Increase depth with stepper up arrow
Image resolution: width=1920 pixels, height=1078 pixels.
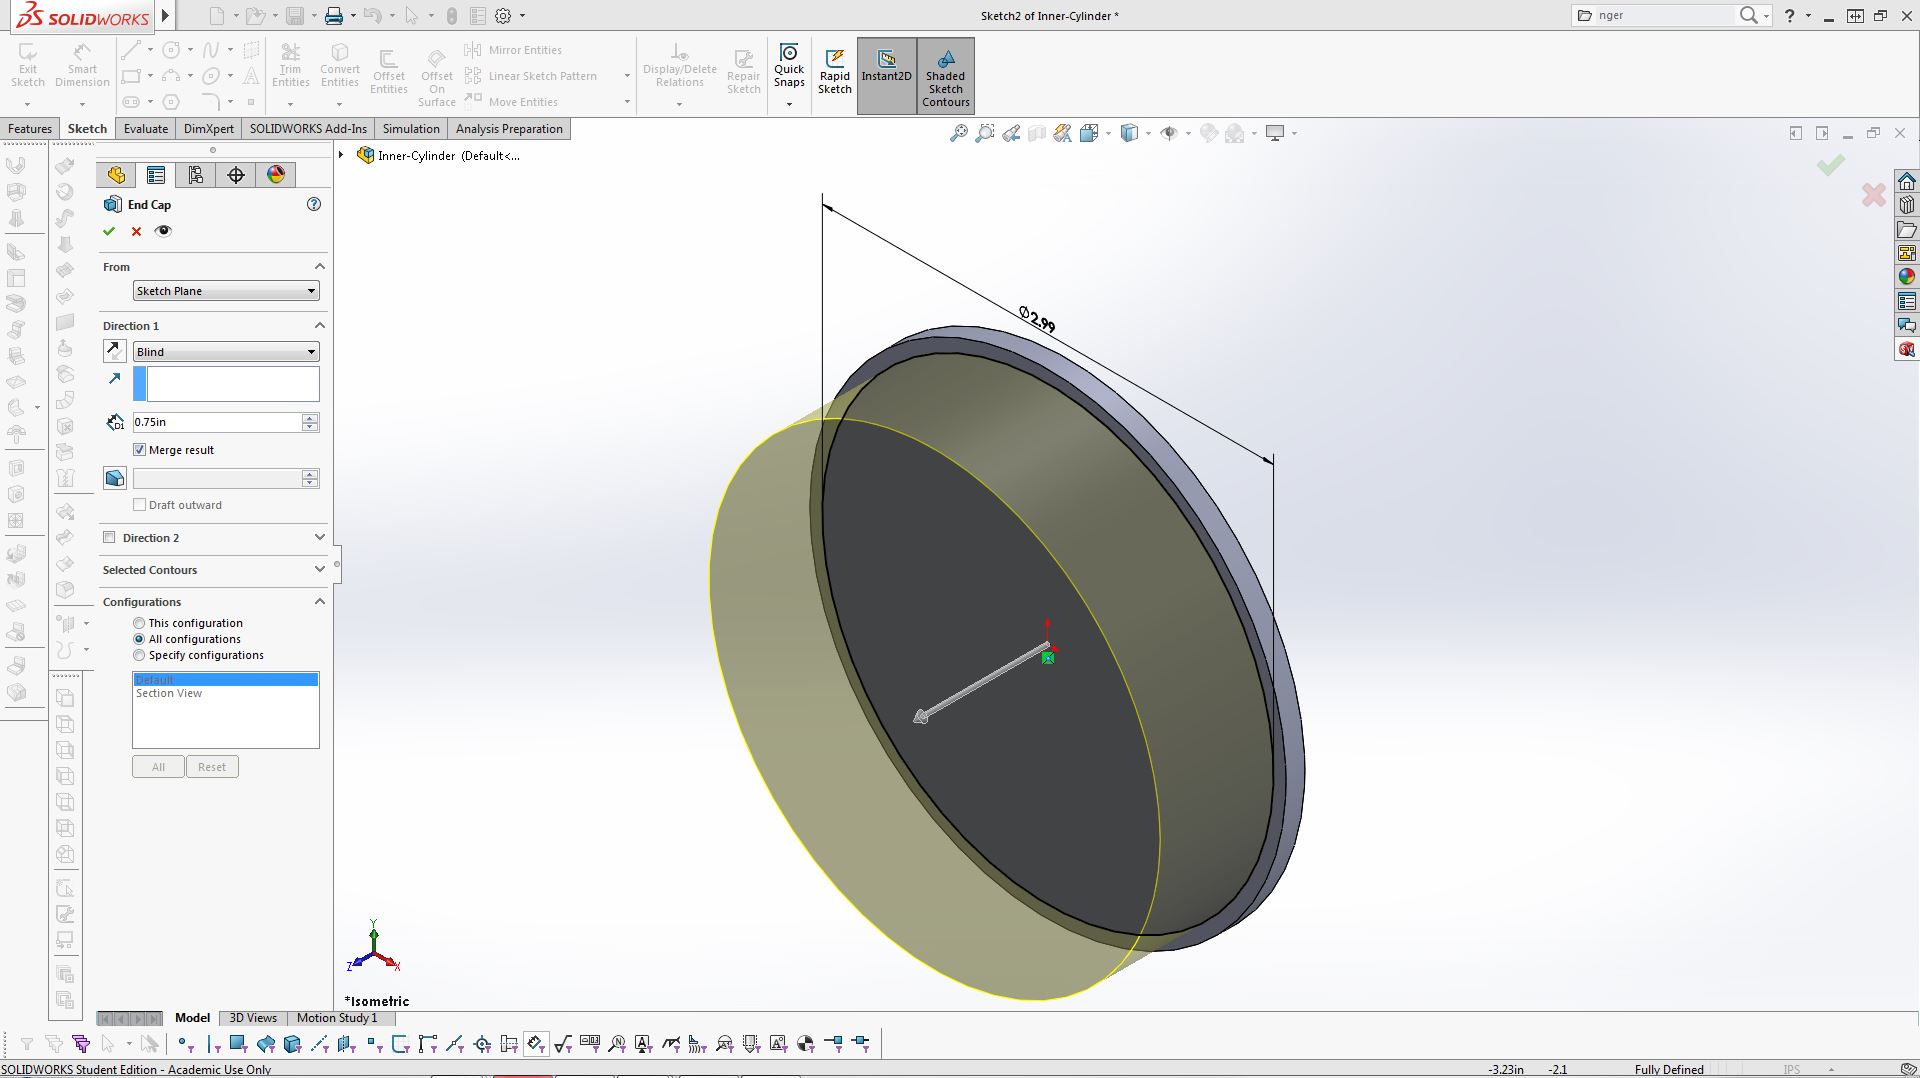coord(310,417)
